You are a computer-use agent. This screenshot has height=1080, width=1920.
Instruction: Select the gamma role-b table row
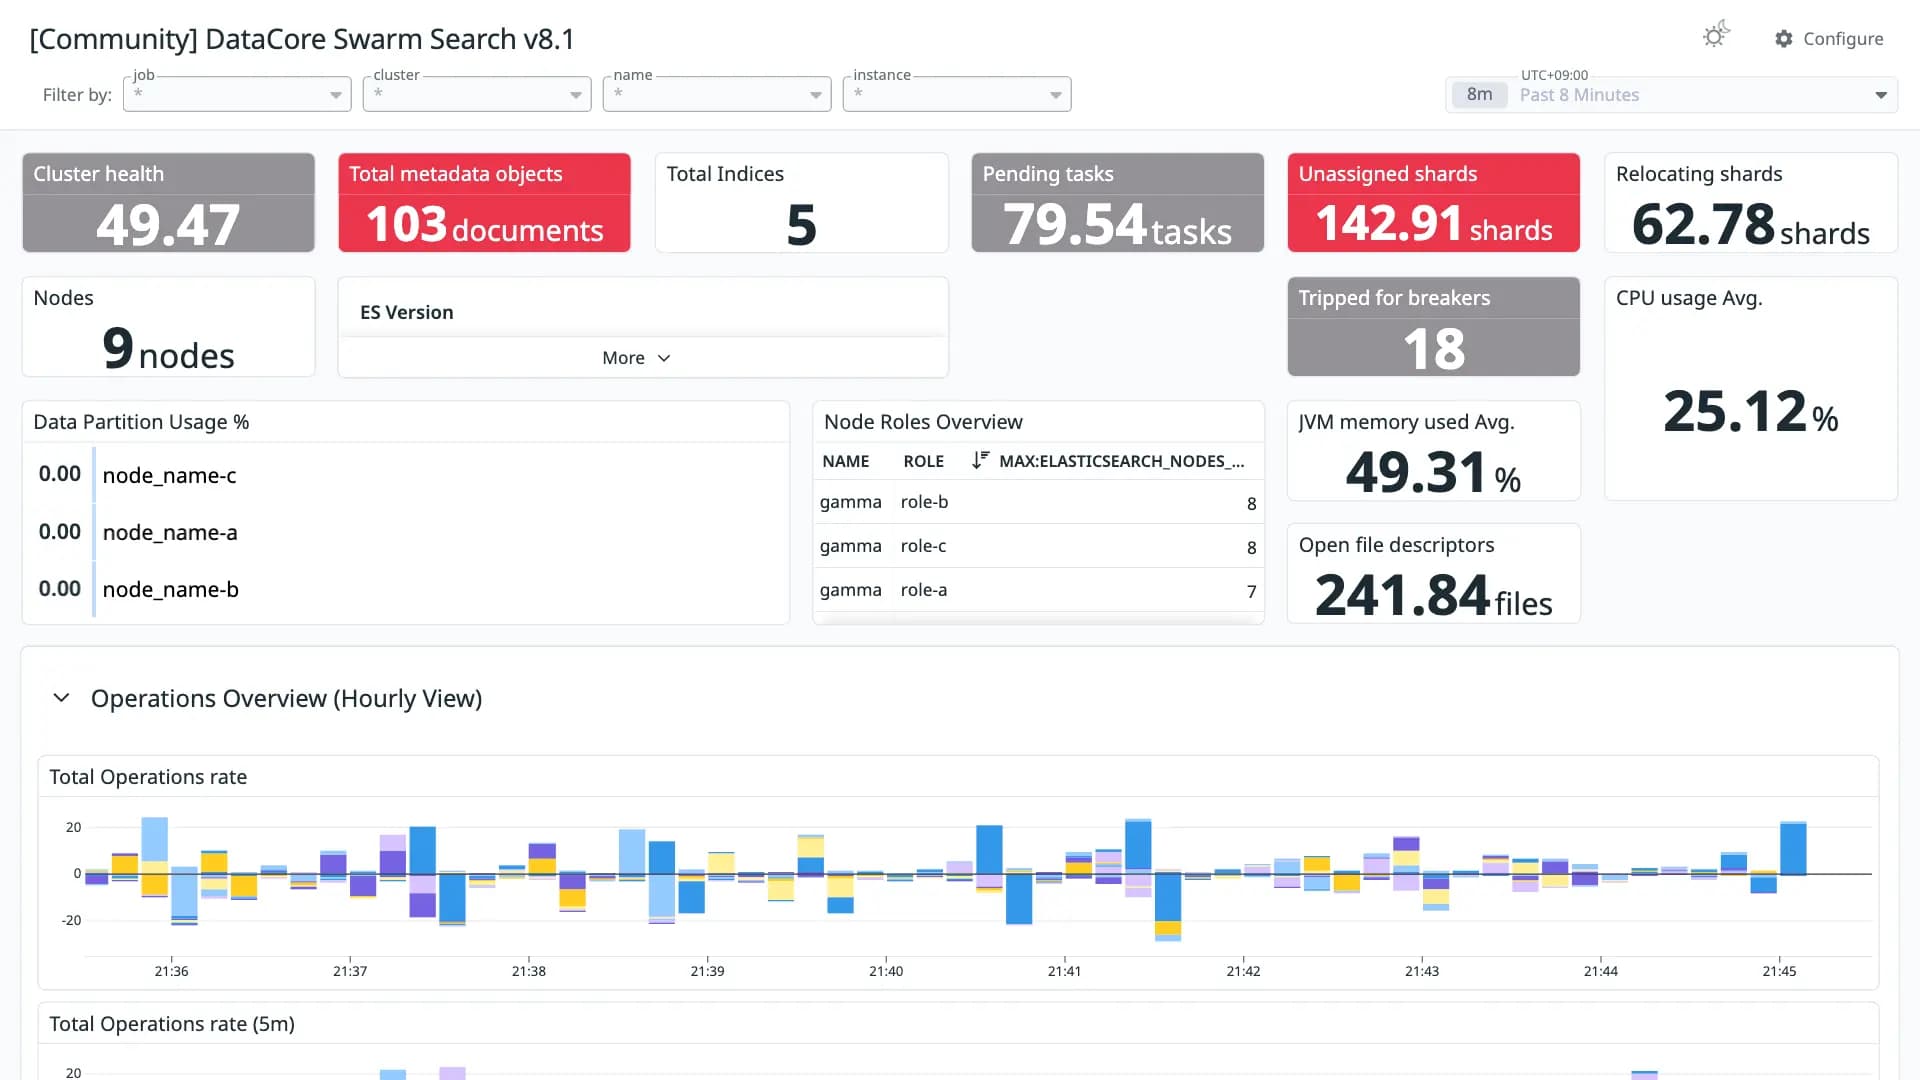[x=1038, y=502]
